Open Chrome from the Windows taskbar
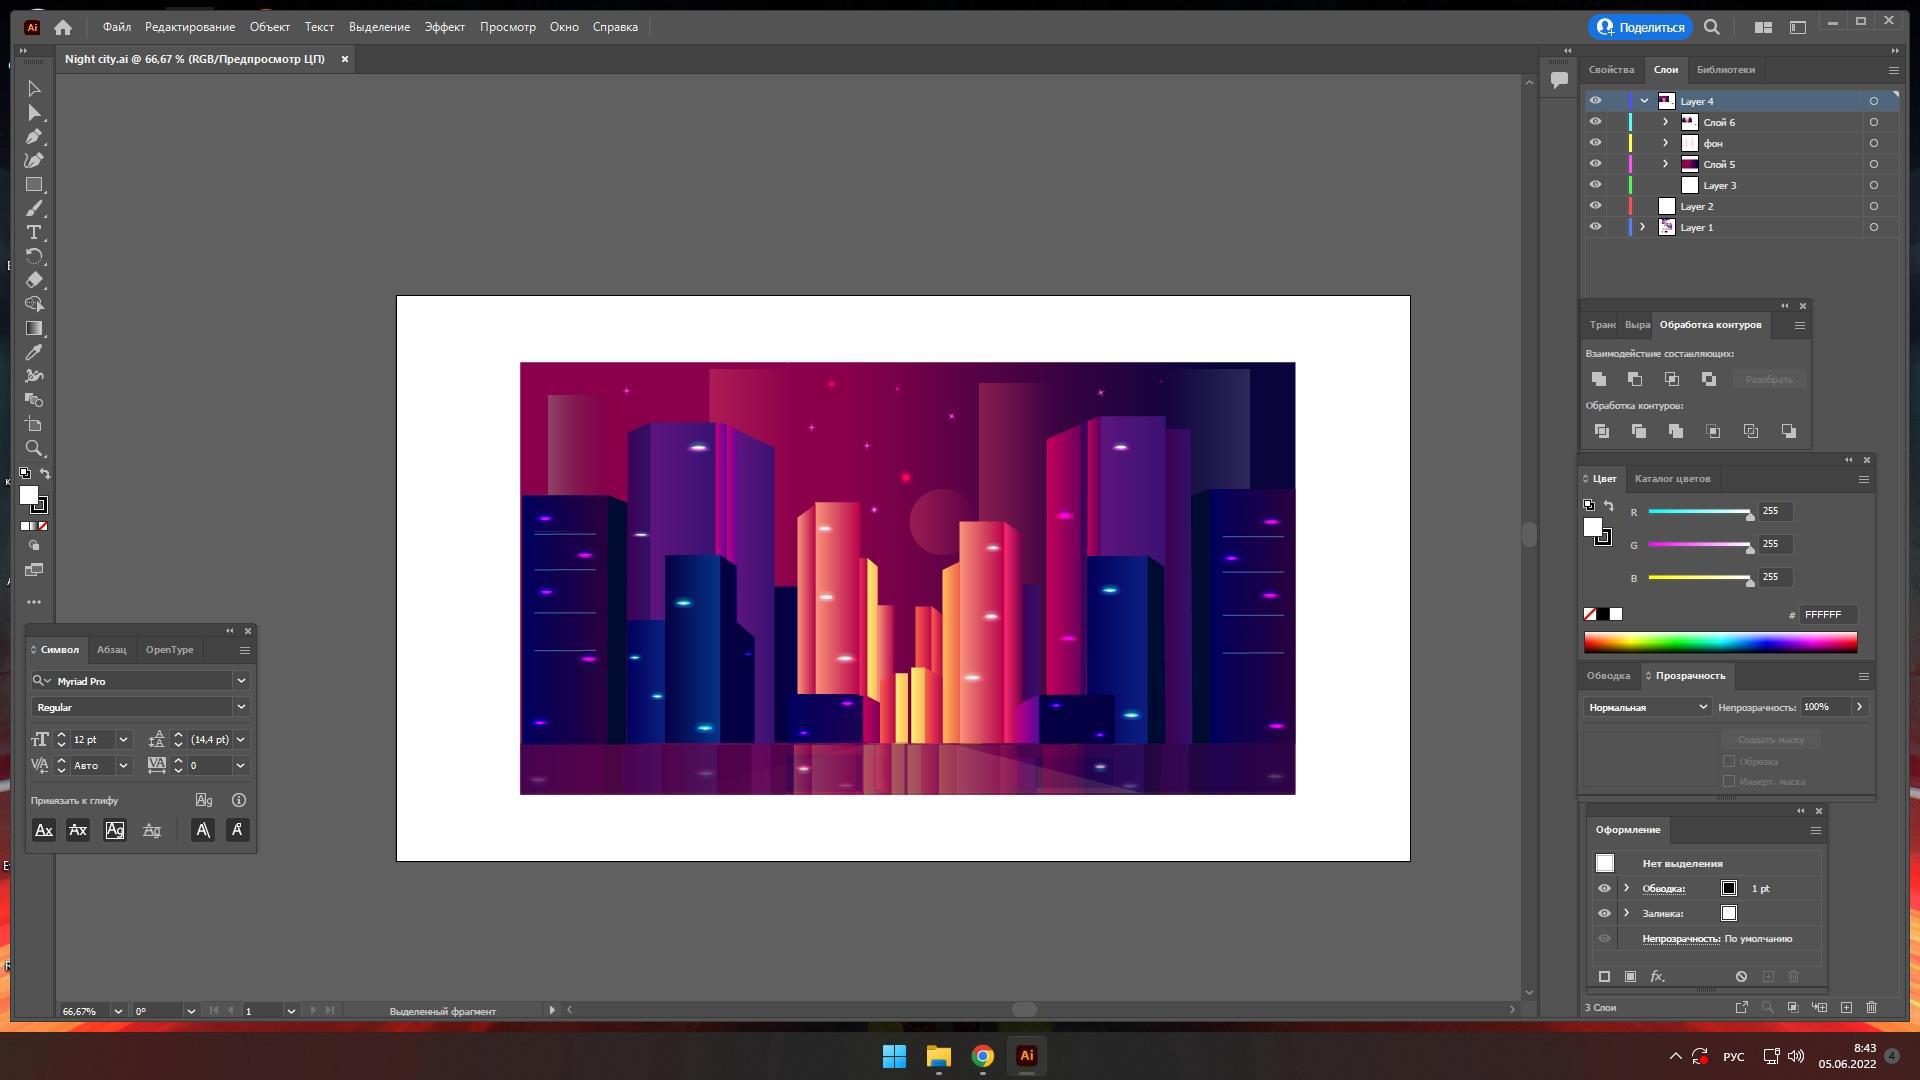 pyautogui.click(x=982, y=1056)
